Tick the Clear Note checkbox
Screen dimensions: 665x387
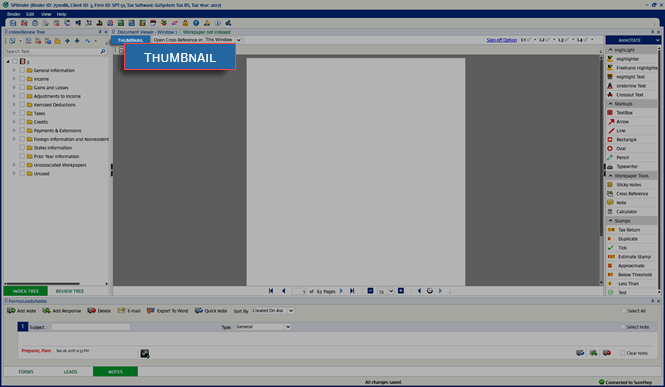pyautogui.click(x=623, y=353)
